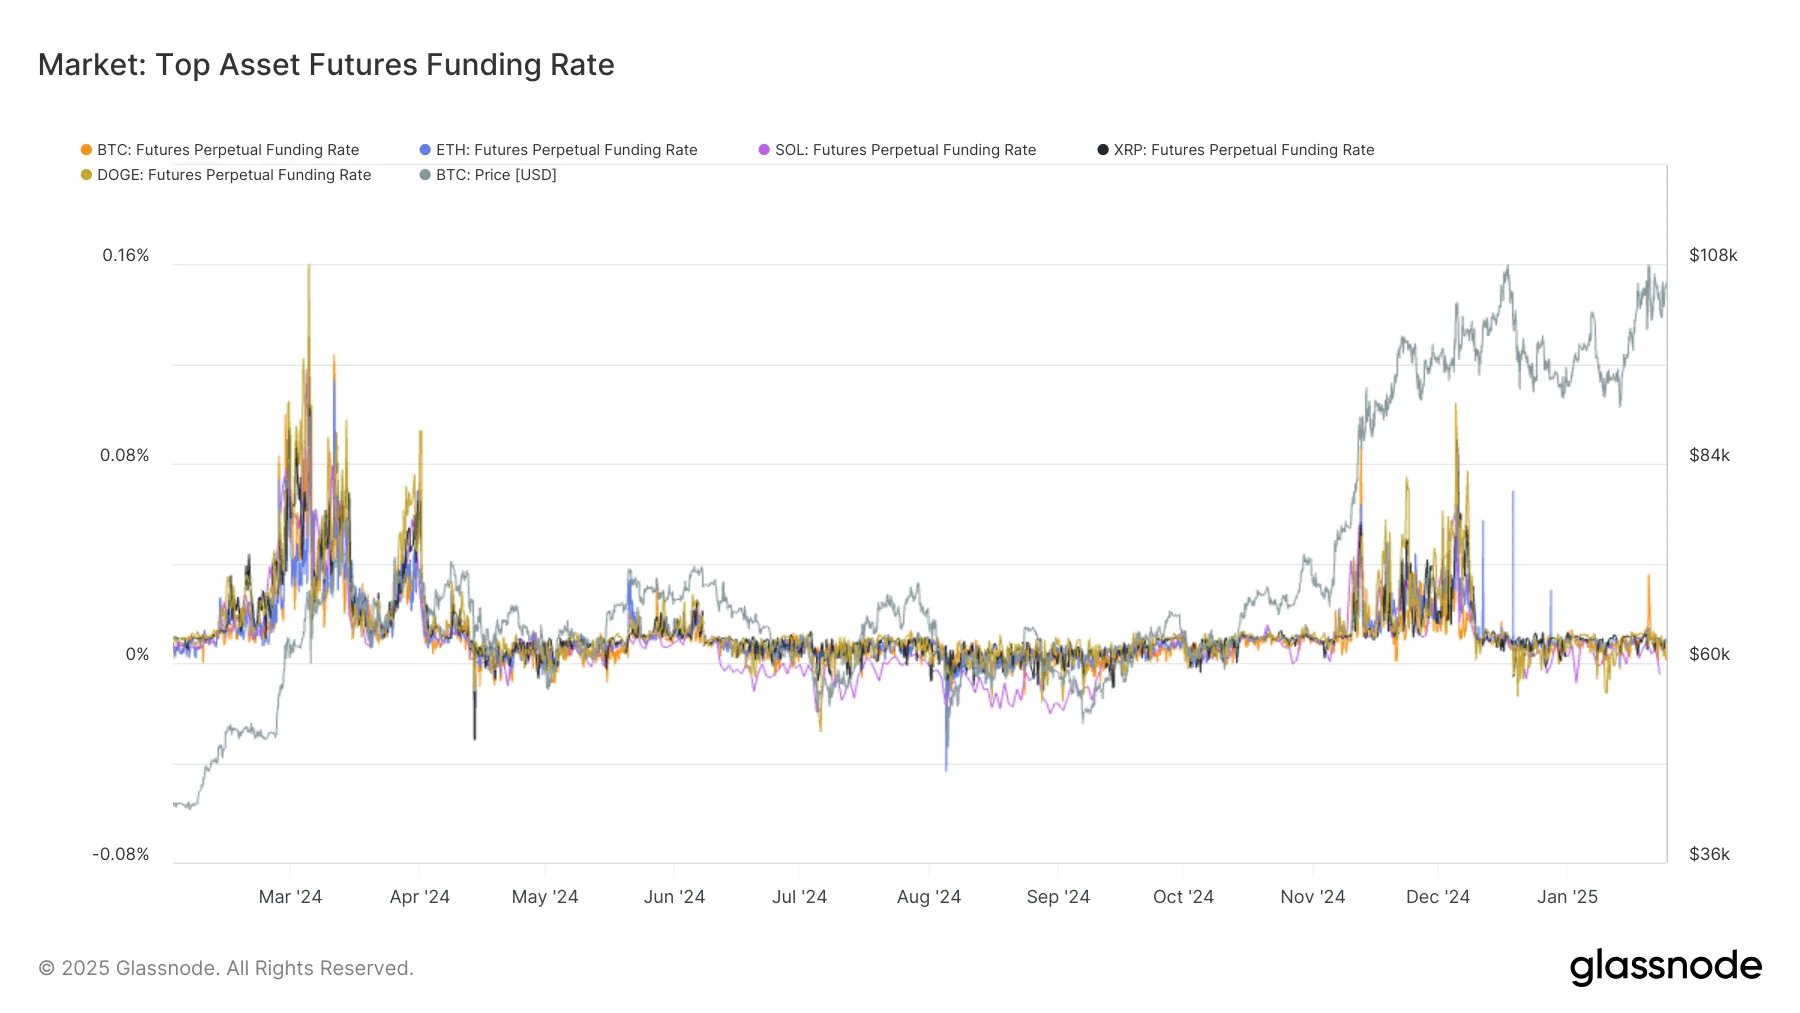The image size is (1800, 1013).
Task: Click the $108k price axis label
Action: (1713, 256)
